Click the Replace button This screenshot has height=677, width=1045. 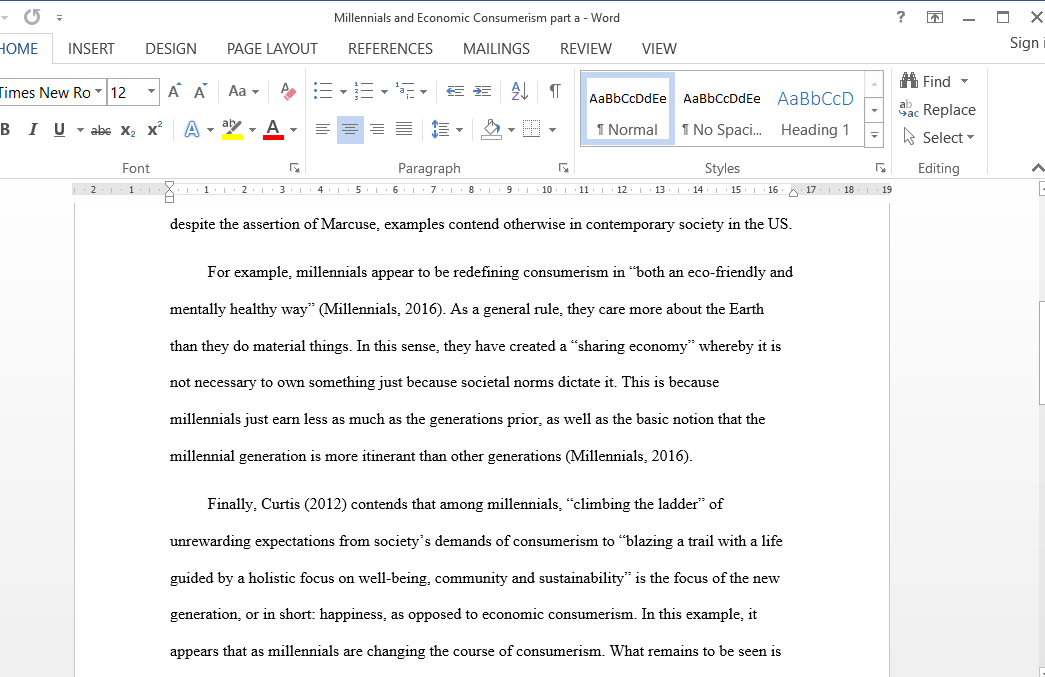click(x=937, y=109)
